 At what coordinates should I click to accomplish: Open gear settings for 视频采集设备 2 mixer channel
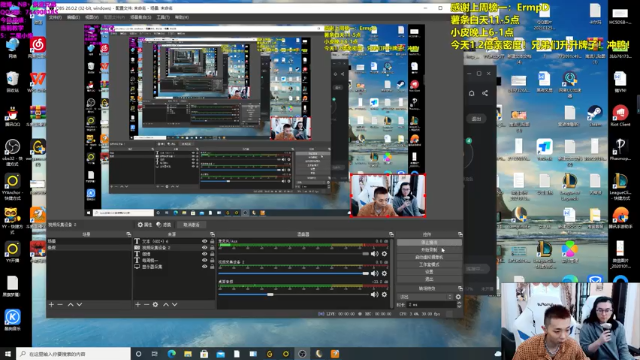click(384, 273)
